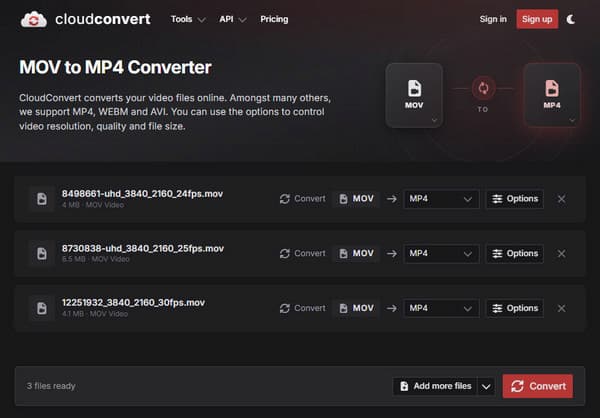
Task: Remove the 8498661 24fps file with X
Action: tap(561, 199)
